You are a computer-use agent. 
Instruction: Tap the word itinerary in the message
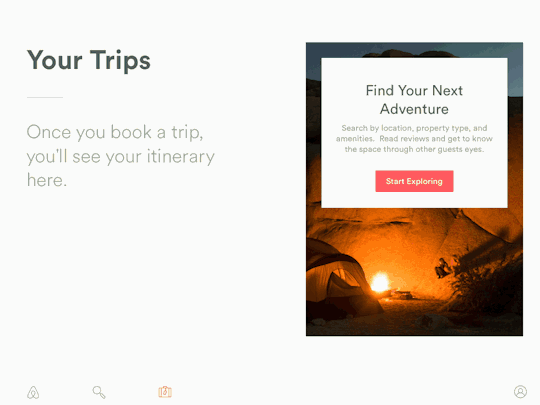click(180, 157)
